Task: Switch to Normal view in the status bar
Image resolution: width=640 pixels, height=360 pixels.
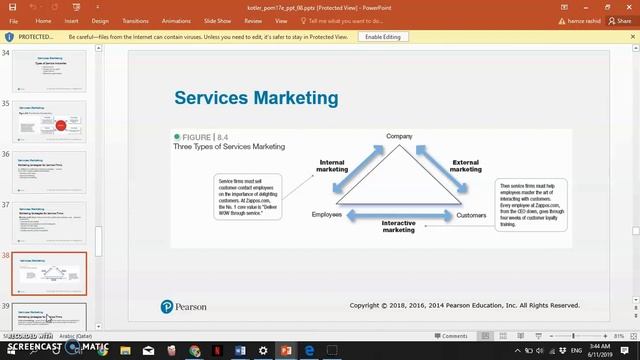Action: (485, 336)
